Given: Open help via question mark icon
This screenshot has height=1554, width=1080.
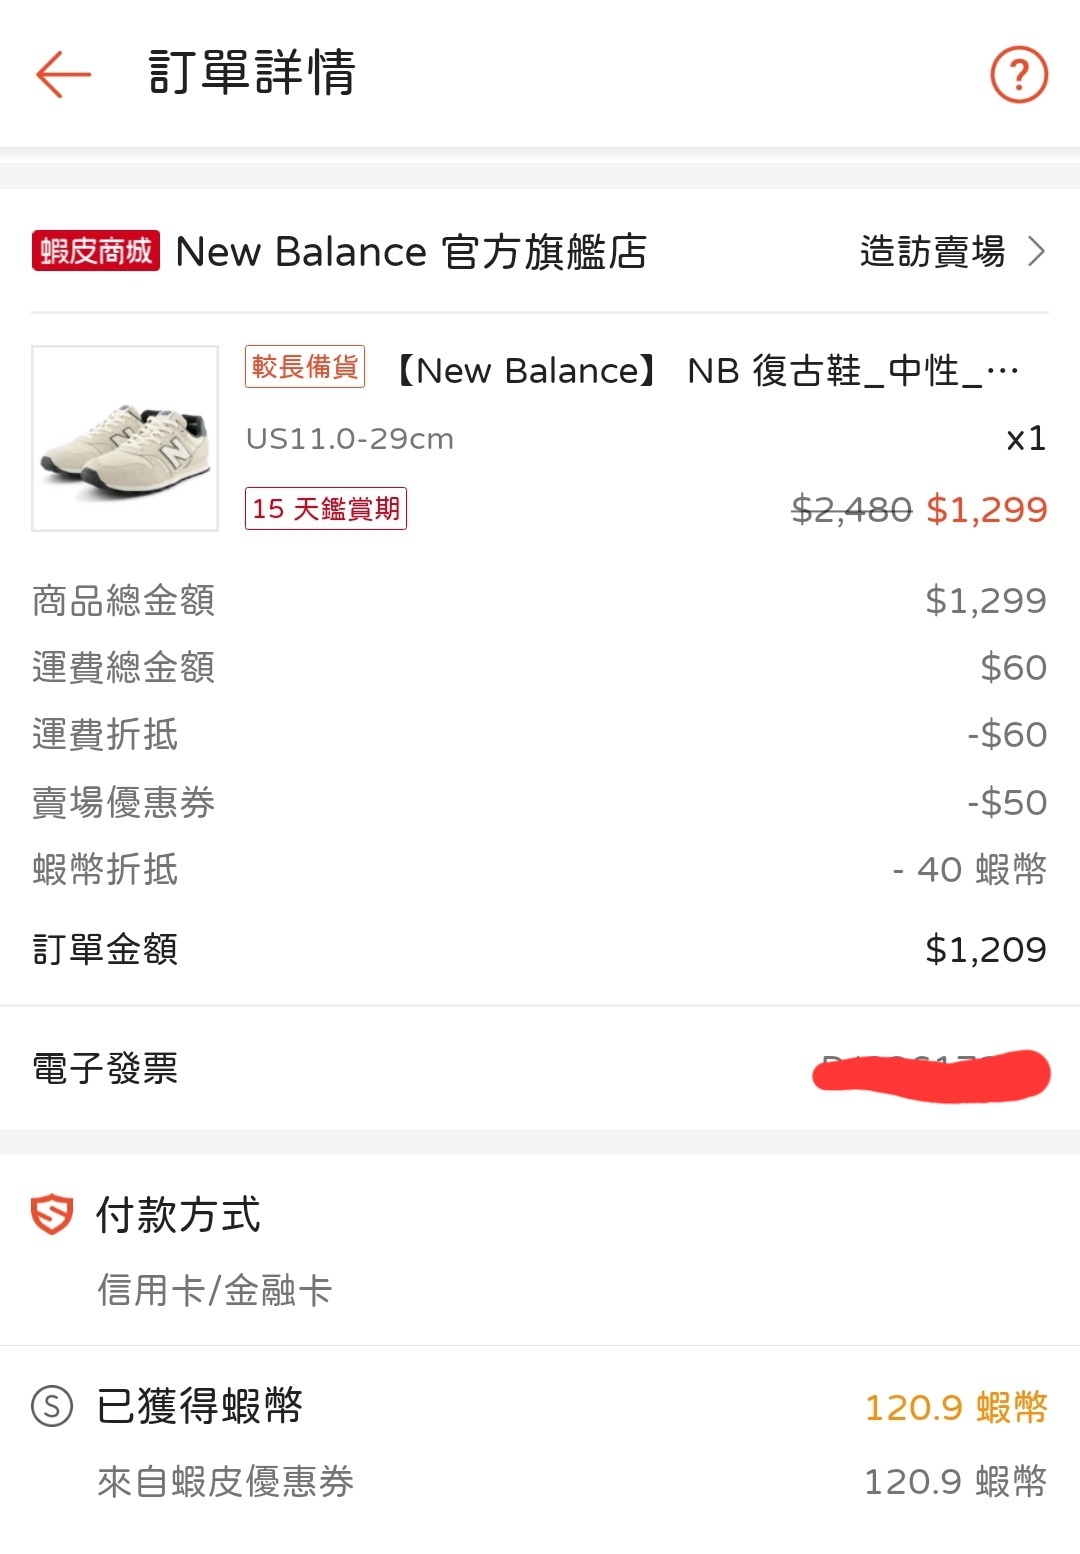Looking at the screenshot, I should [1018, 74].
